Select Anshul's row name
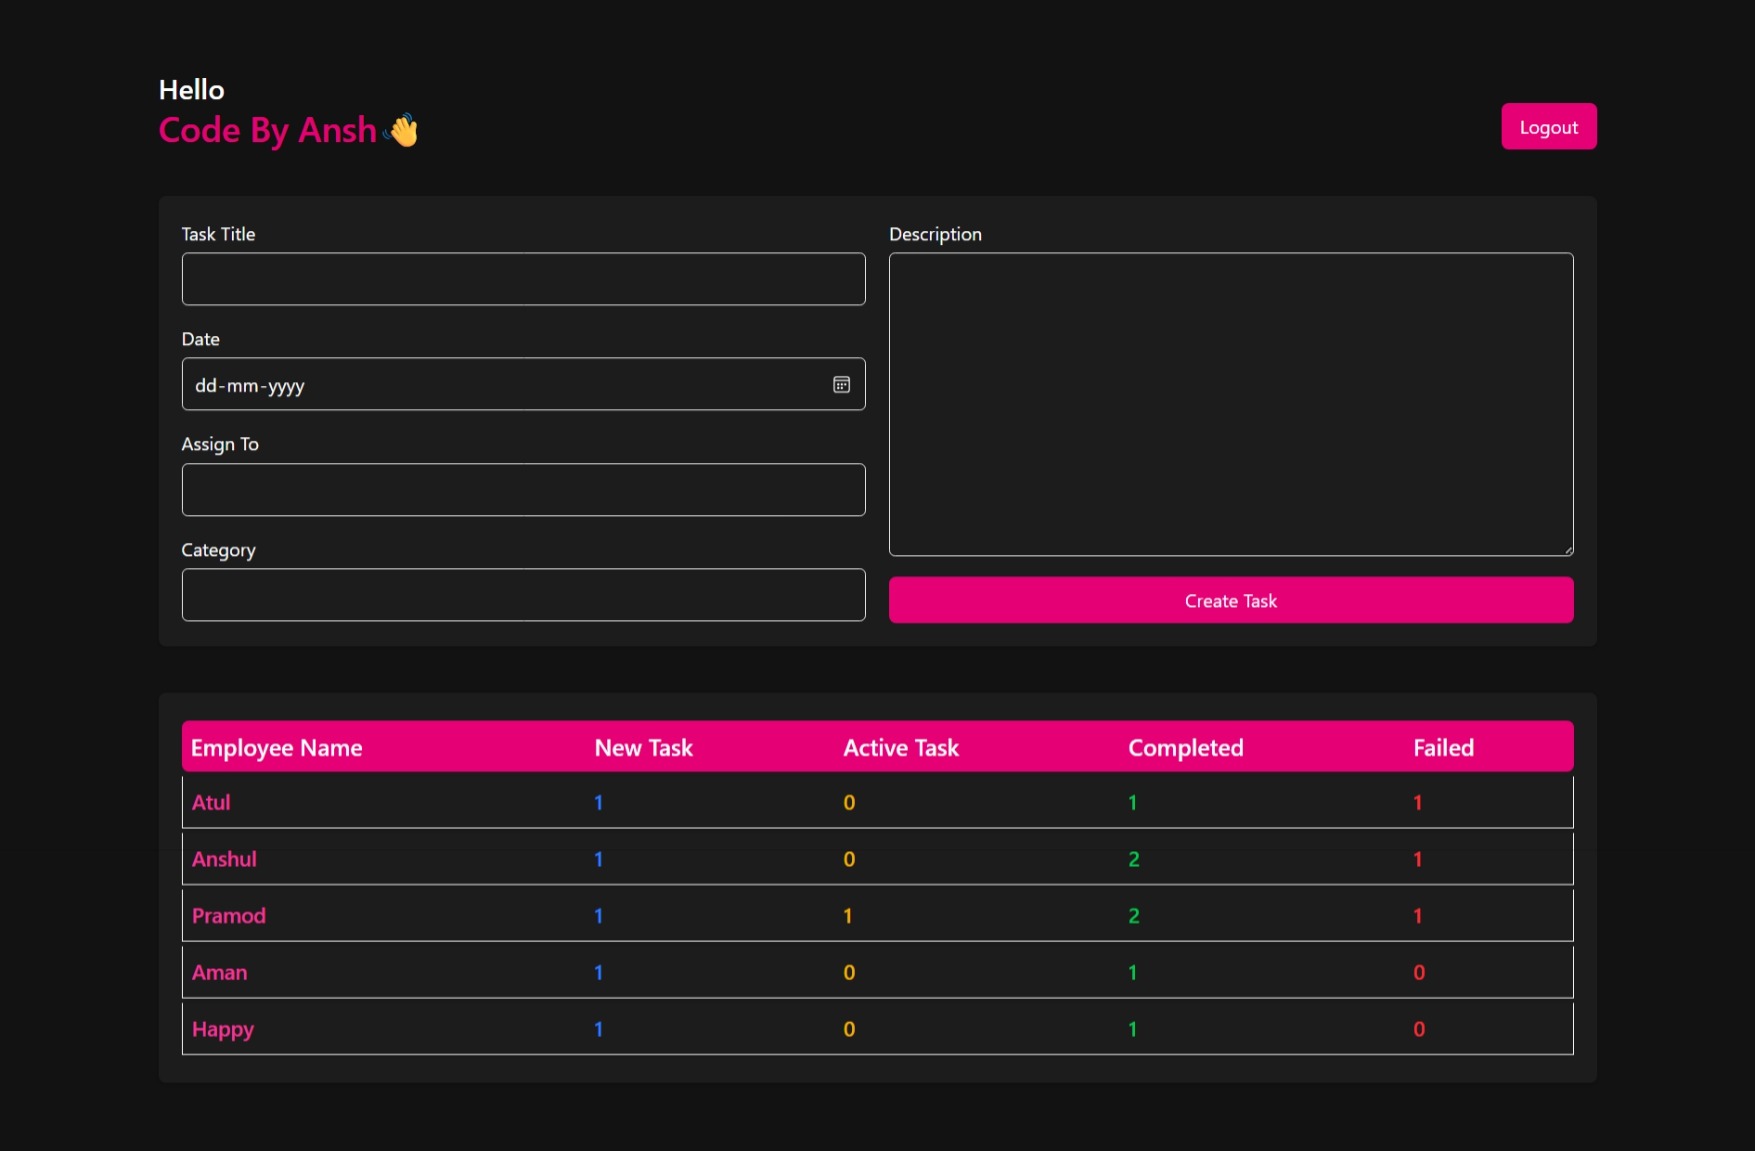This screenshot has height=1151, width=1755. (224, 859)
